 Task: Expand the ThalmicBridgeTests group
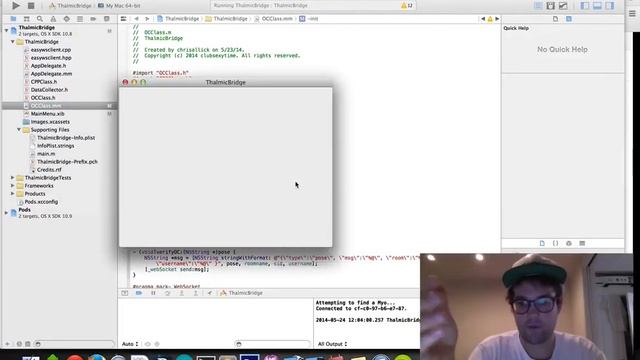pos(13,178)
